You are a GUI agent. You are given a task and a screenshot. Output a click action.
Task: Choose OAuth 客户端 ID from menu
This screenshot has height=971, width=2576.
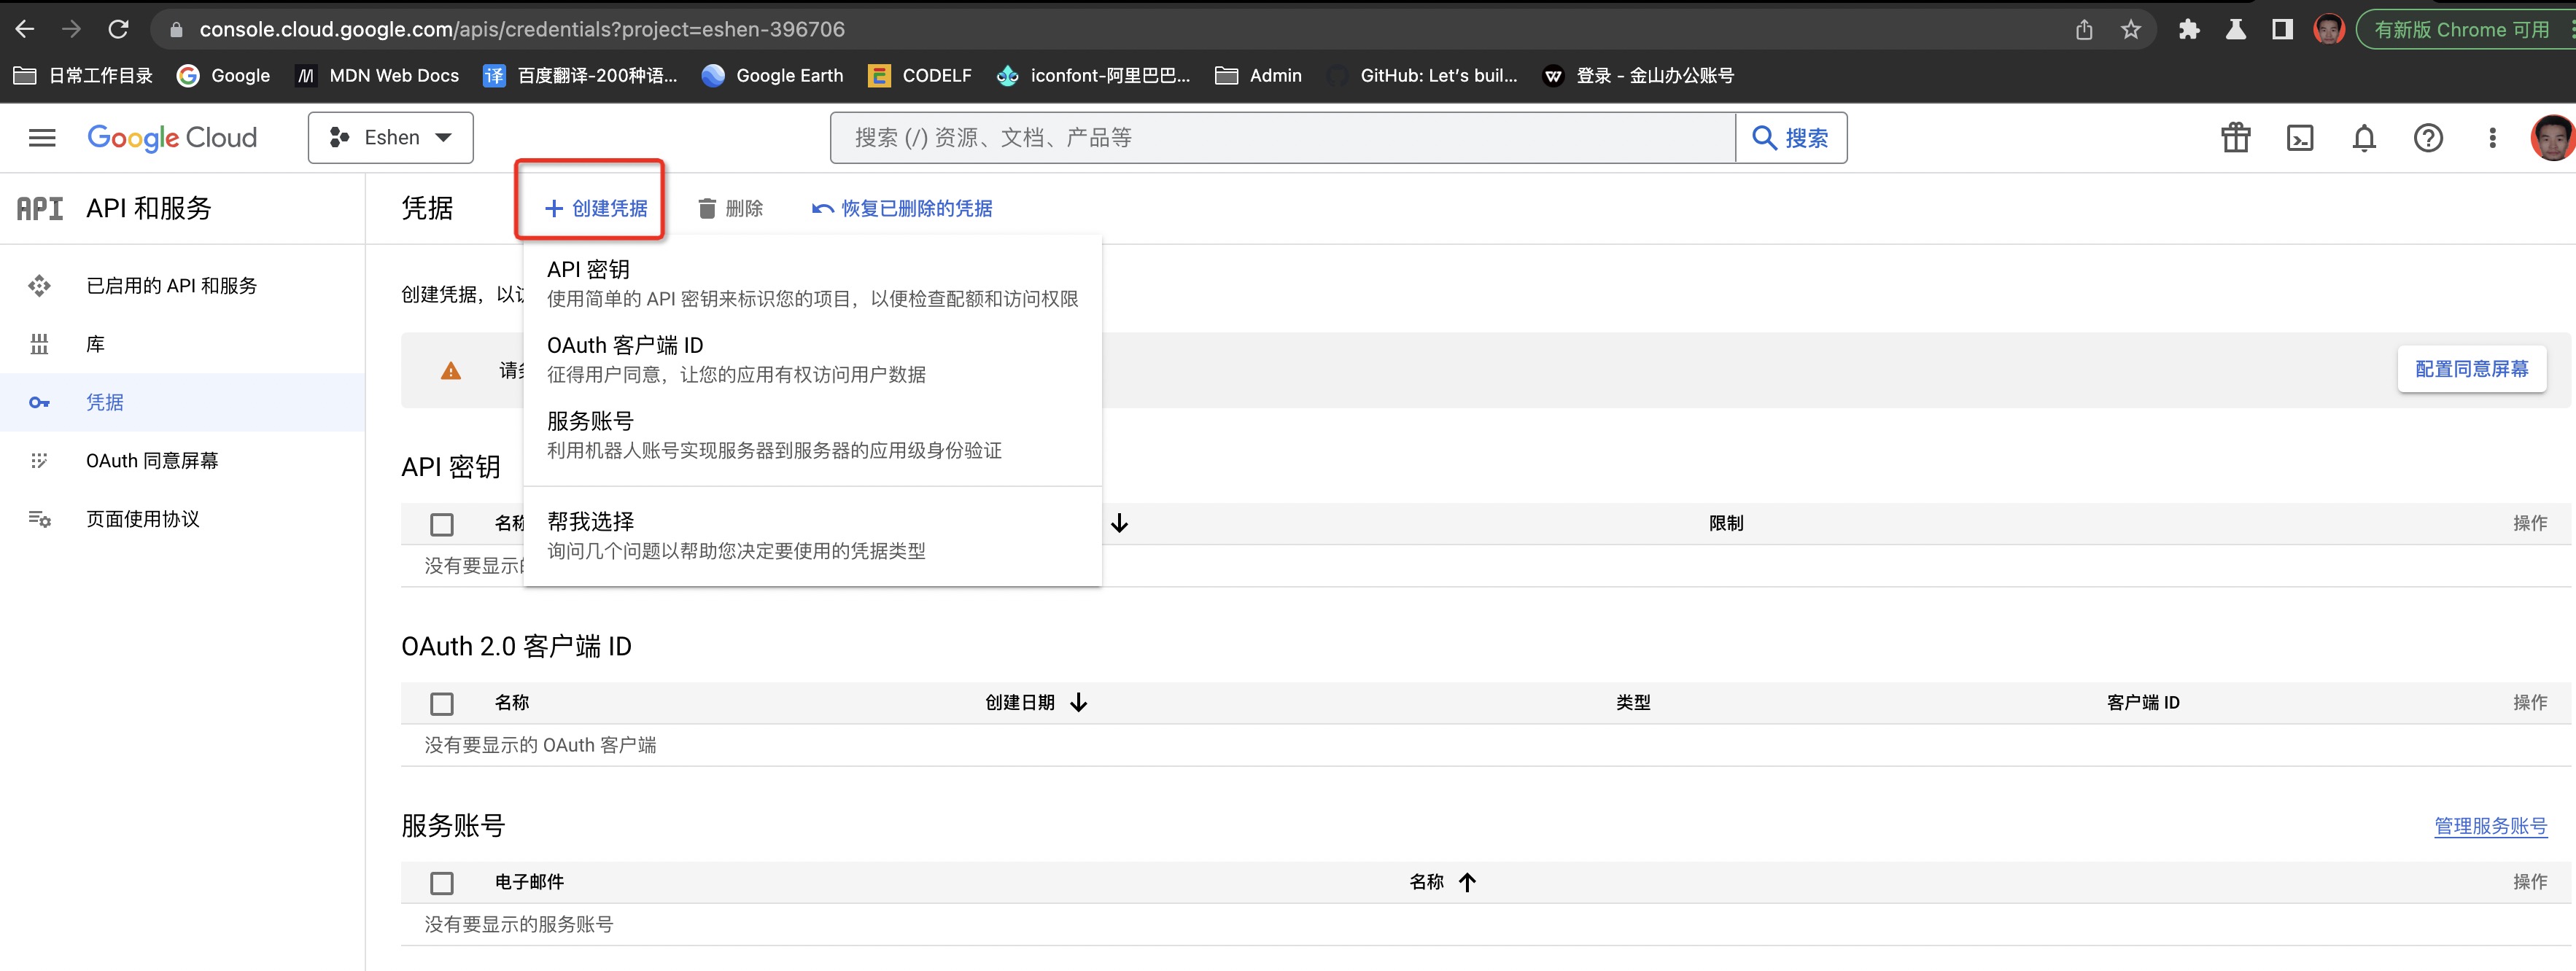click(x=625, y=346)
